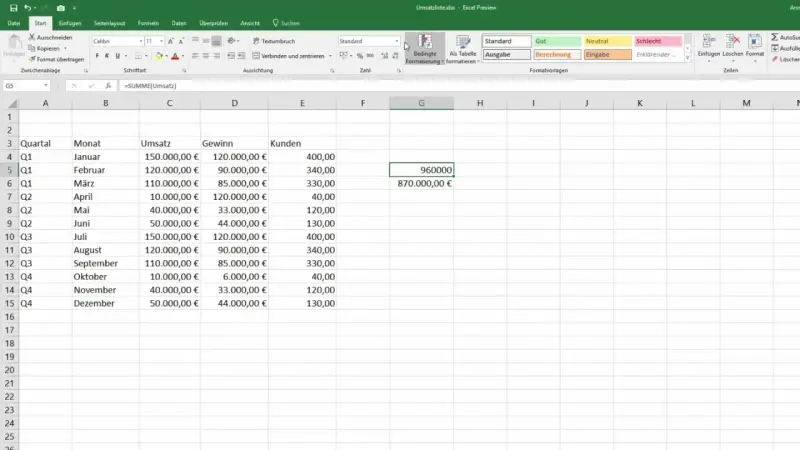Open the Calibri font name dropdown
800x450 pixels.
pos(141,41)
